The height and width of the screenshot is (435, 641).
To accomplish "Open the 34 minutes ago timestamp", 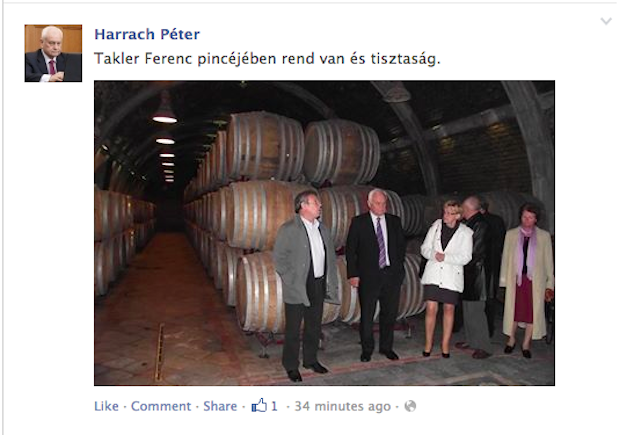I will pyautogui.click(x=343, y=406).
